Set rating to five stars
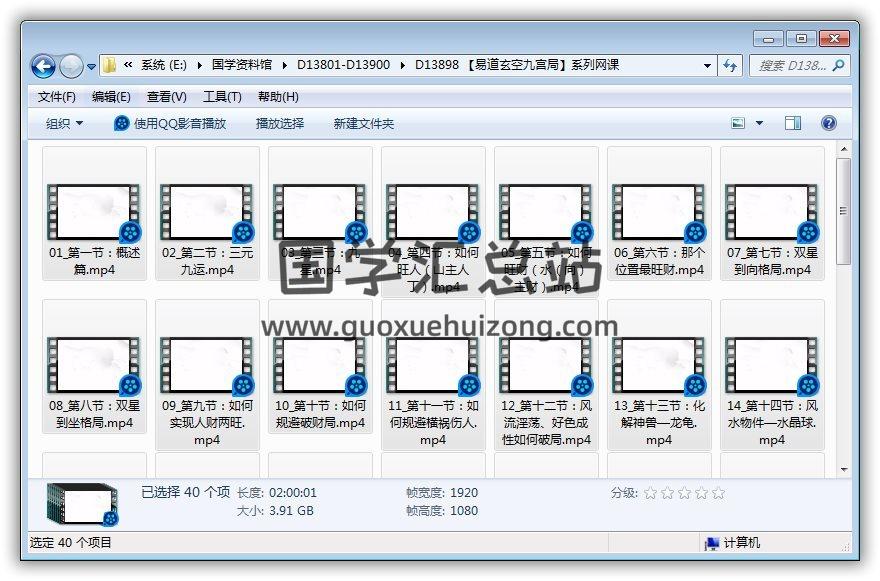Viewport: 880px width, 581px height. point(718,493)
